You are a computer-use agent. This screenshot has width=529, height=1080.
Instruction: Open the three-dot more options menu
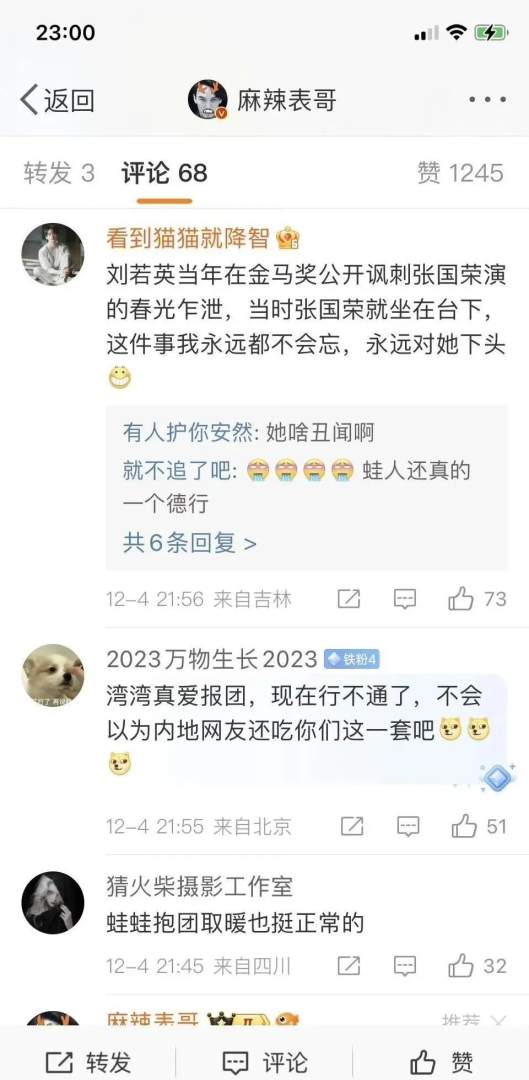click(487, 100)
